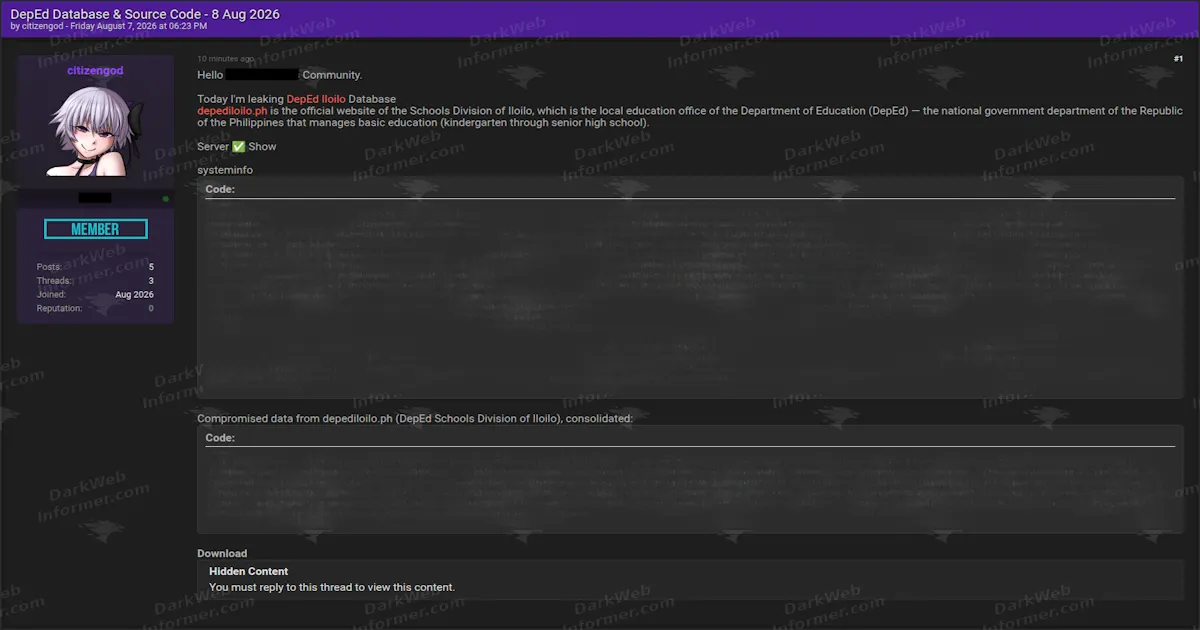Click the 'by citizengod - Friday August 7' byline

tap(108, 27)
